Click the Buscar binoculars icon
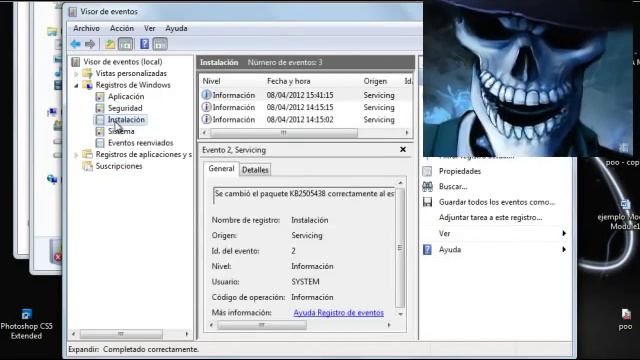This screenshot has width=640, height=360. pos(427,187)
